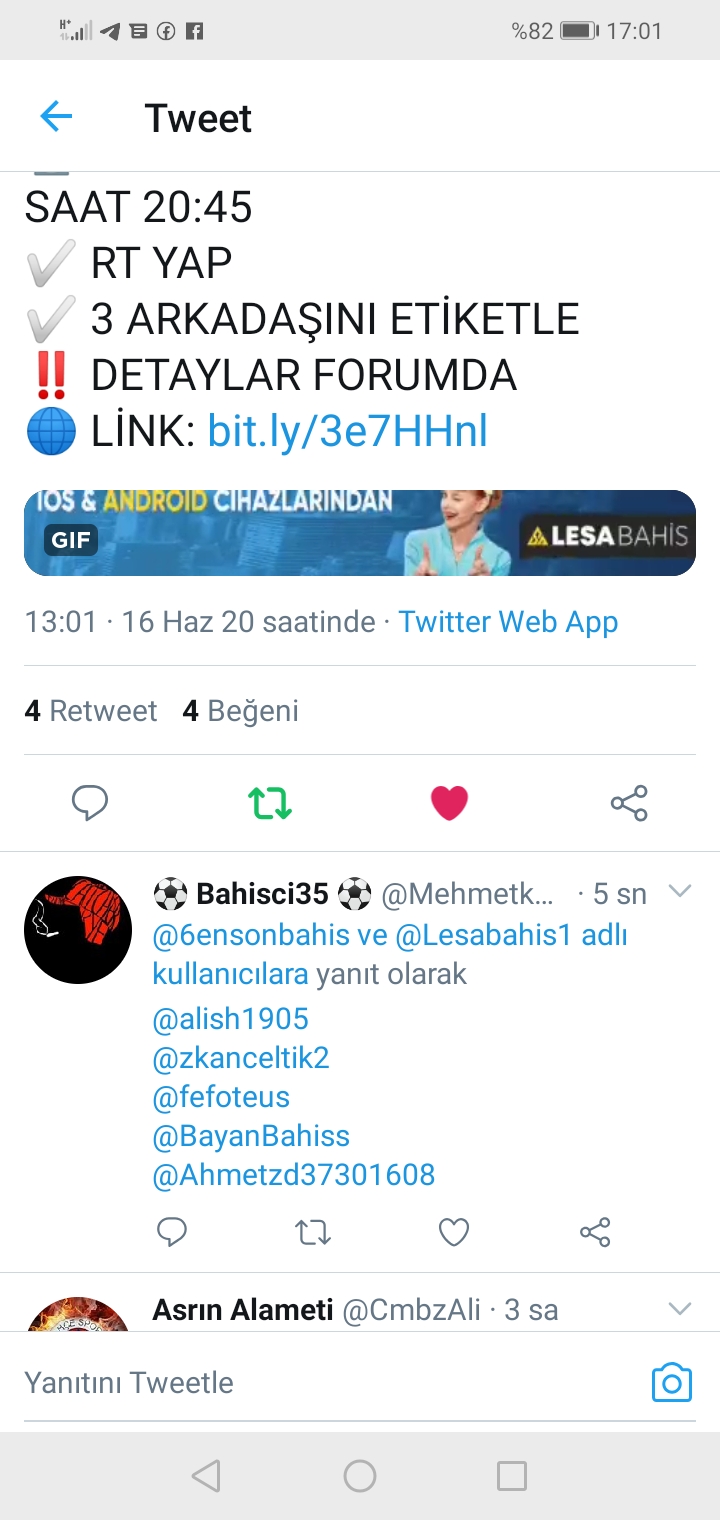This screenshot has width=720, height=1520.
Task: View the 4 Beğeni likes list
Action: tap(240, 711)
